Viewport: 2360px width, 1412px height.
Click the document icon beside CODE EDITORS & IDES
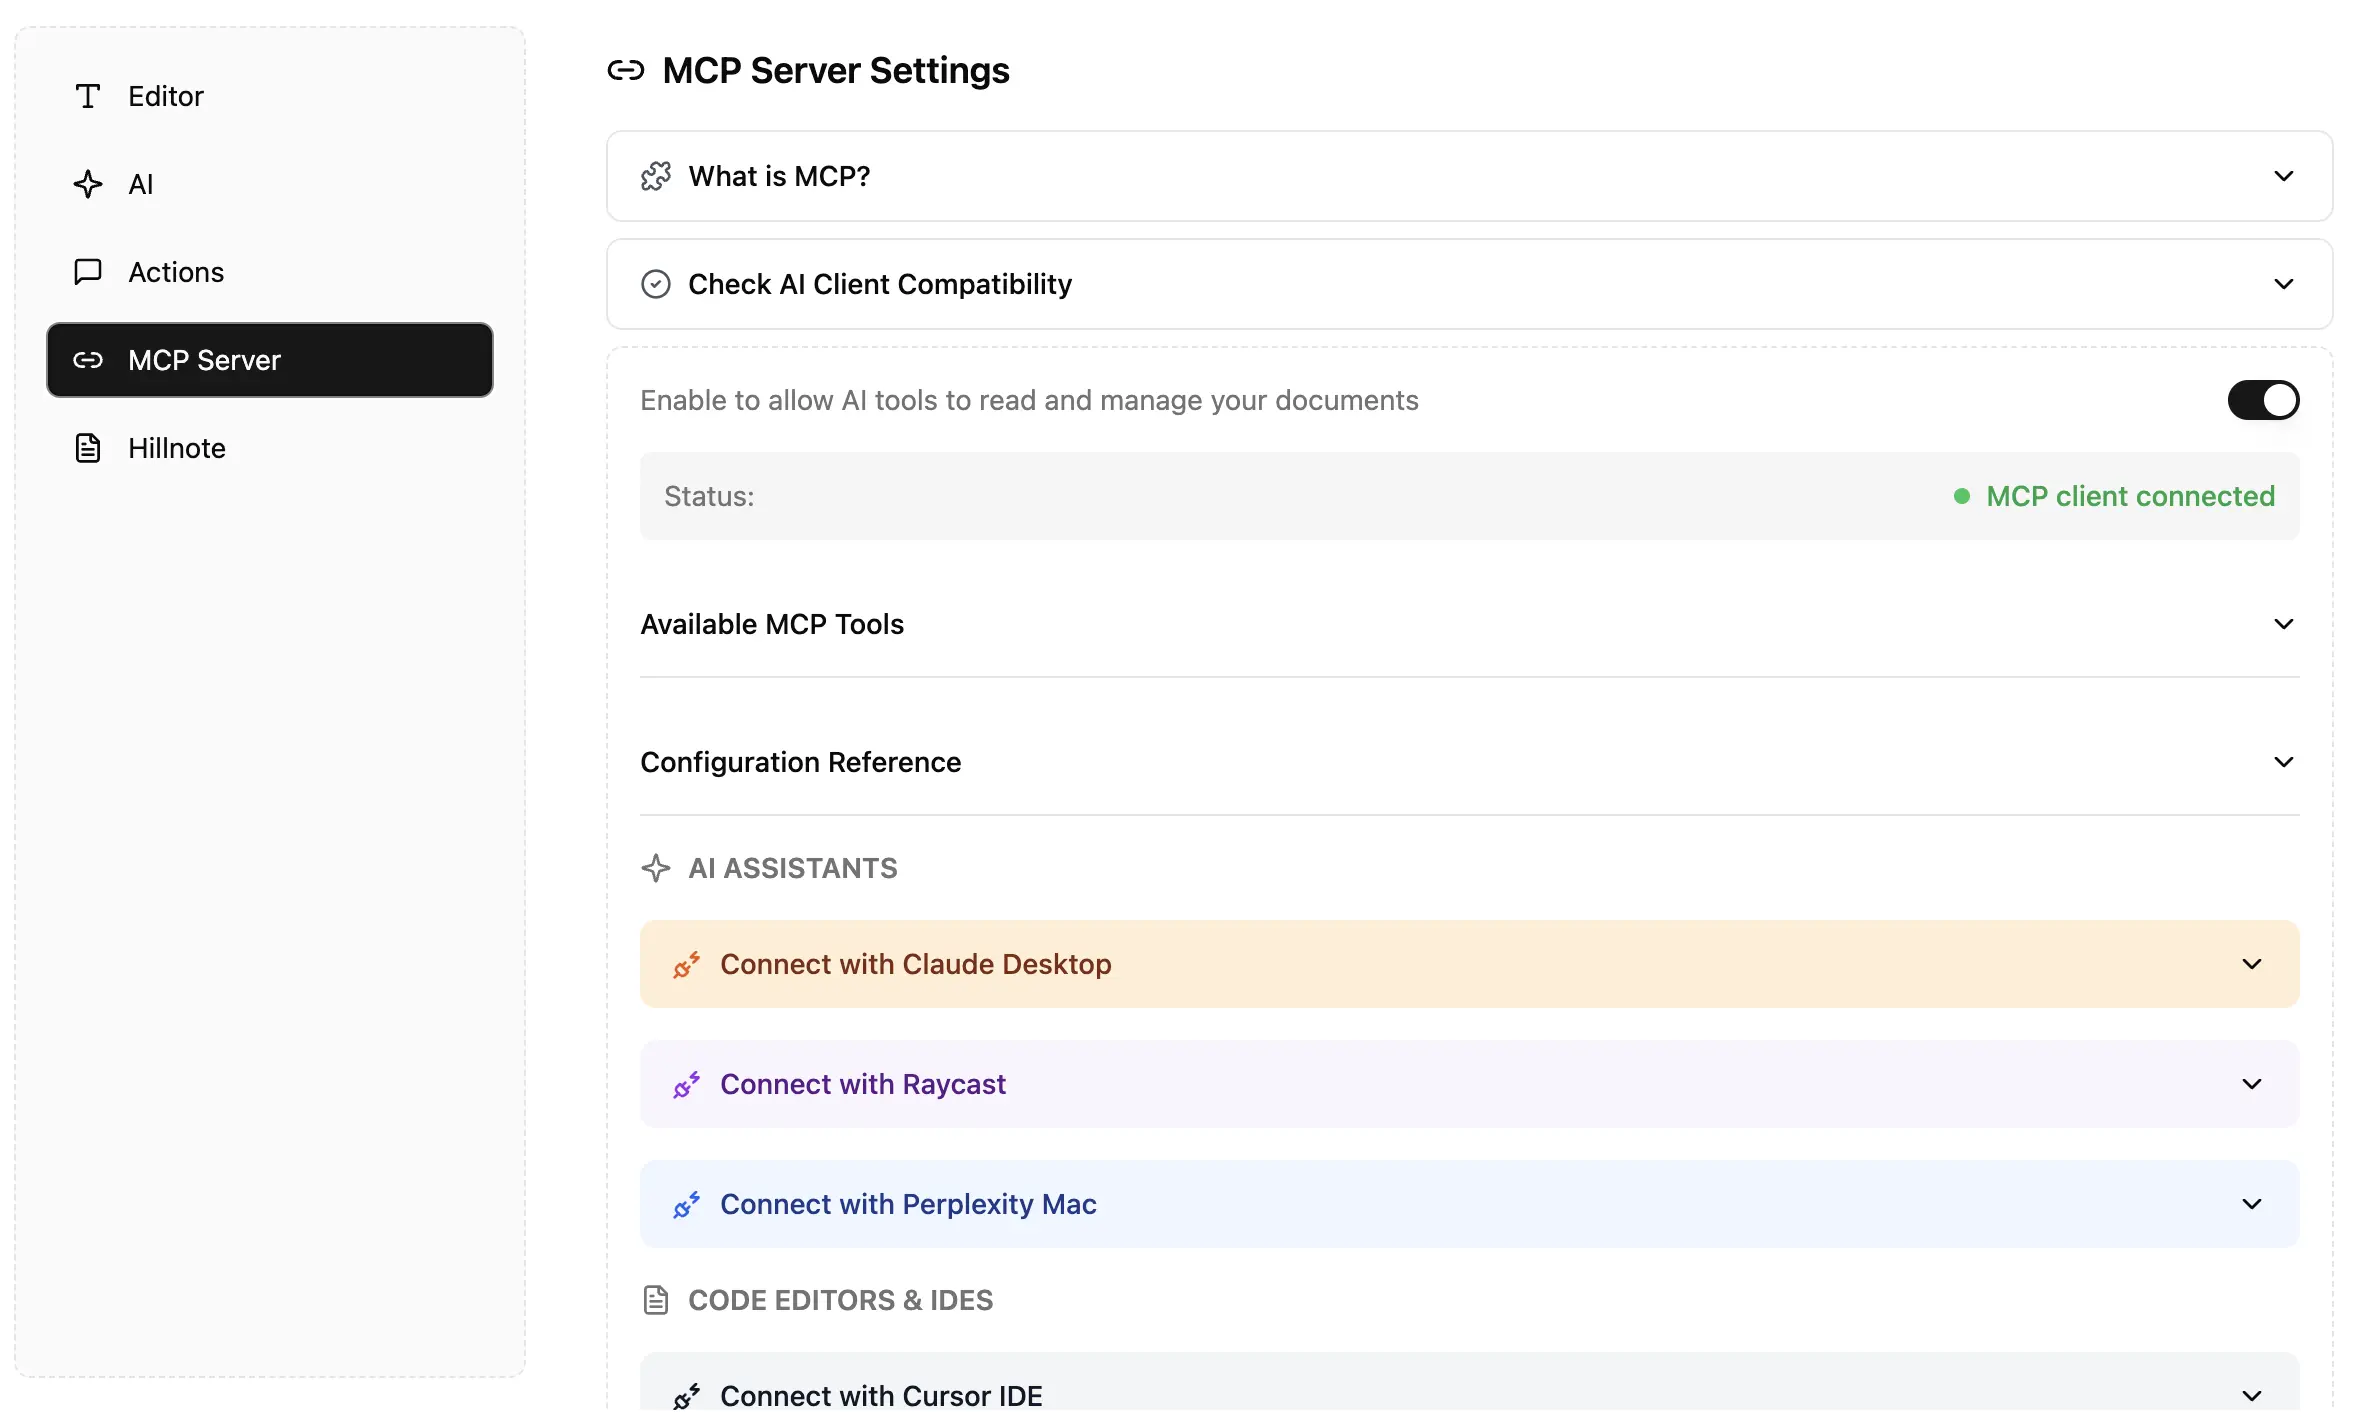[x=656, y=1300]
